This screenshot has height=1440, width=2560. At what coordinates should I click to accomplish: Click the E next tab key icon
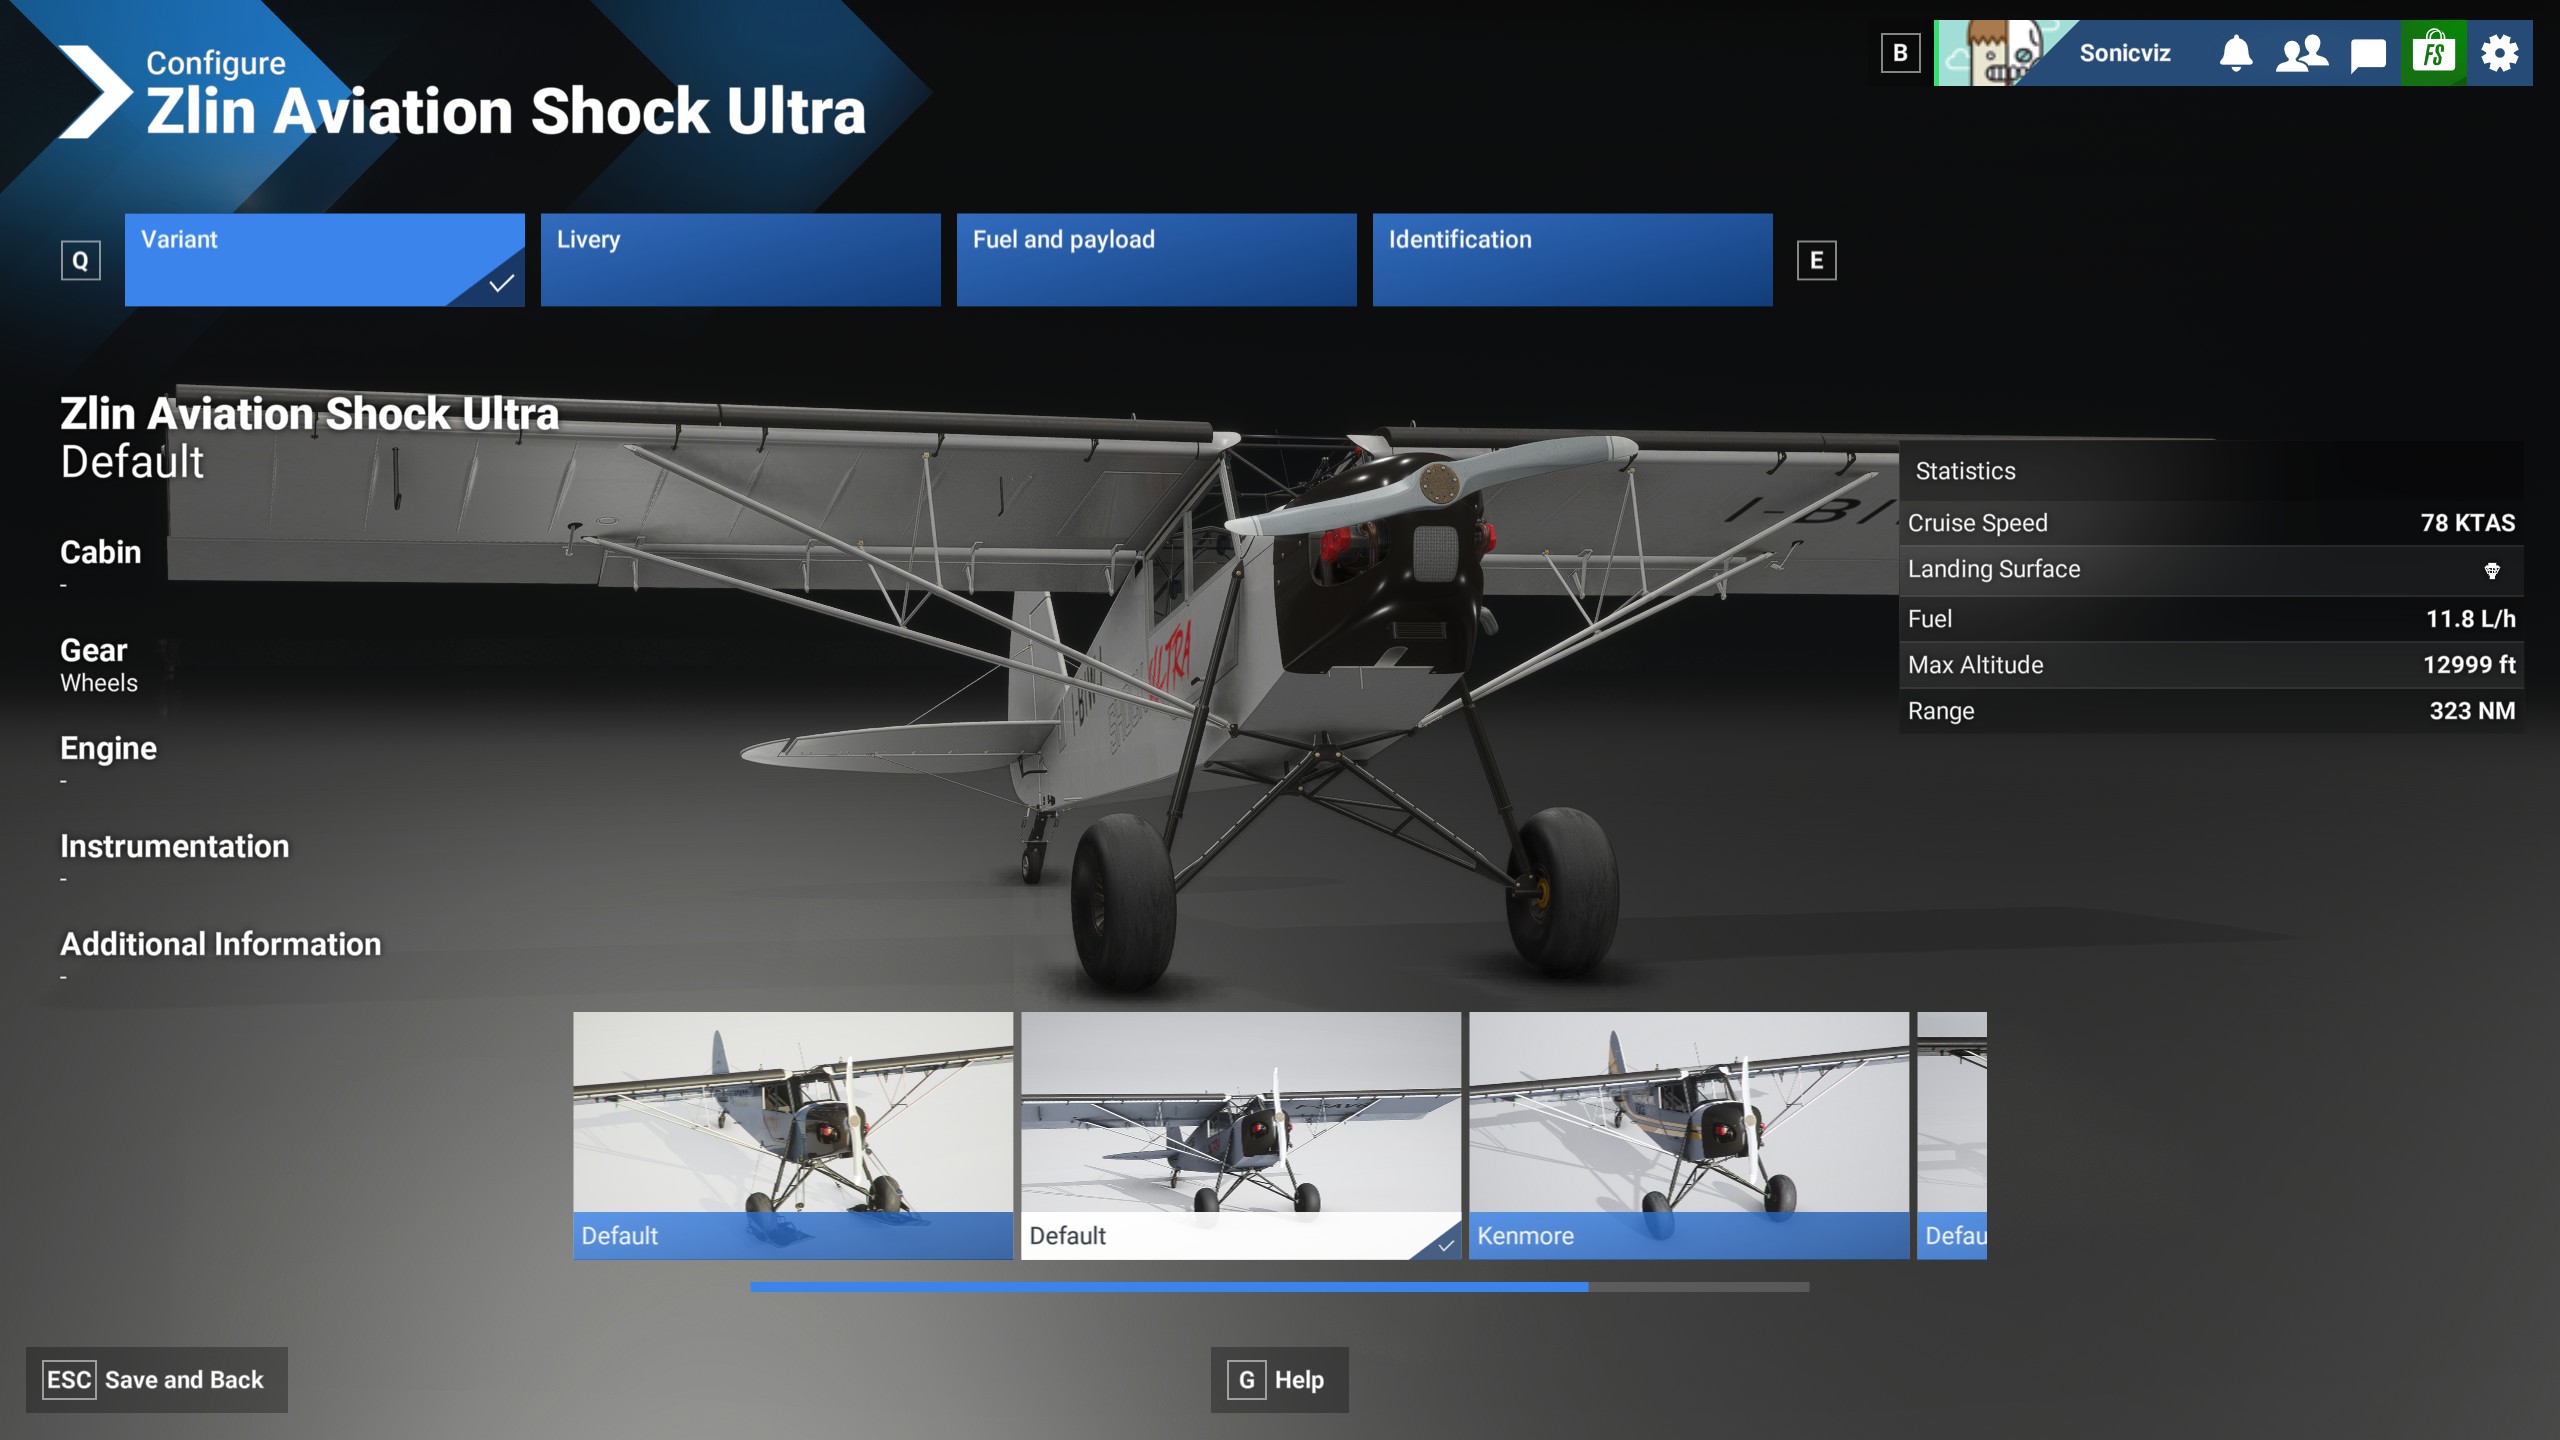1816,261
